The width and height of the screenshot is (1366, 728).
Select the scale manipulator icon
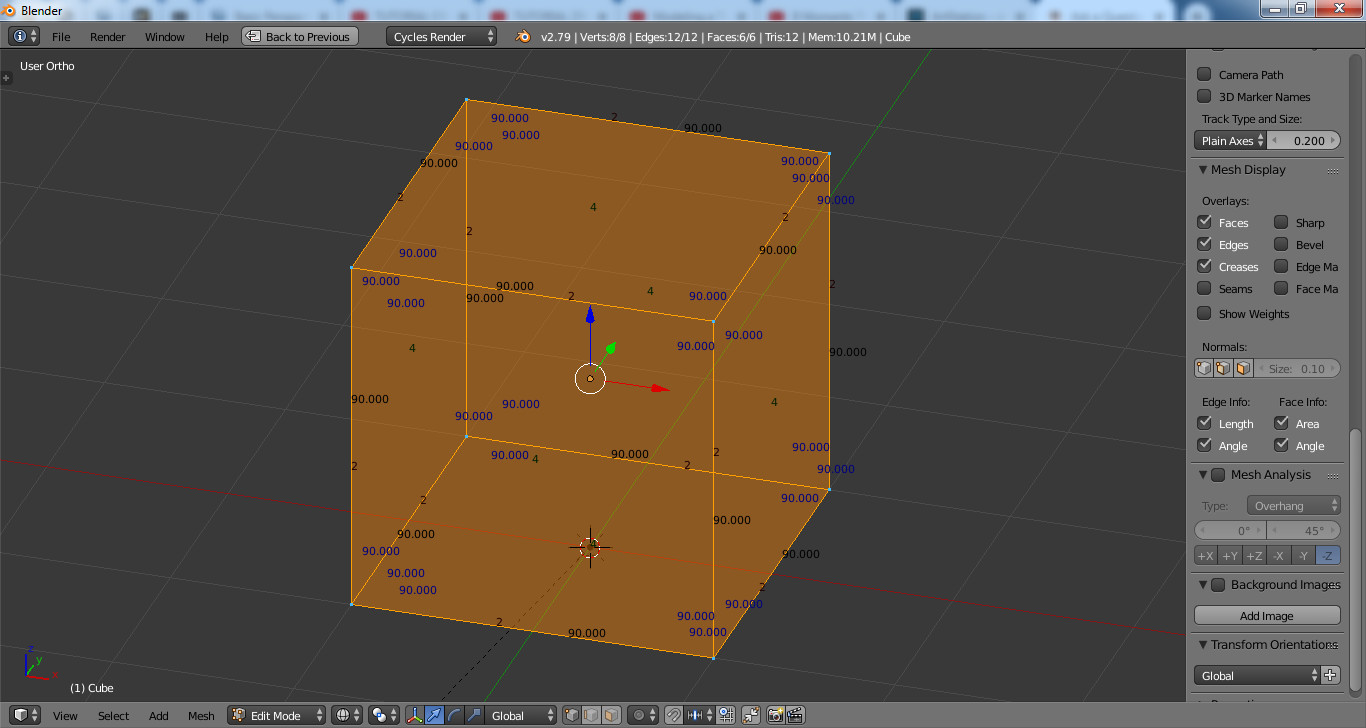[473, 716]
